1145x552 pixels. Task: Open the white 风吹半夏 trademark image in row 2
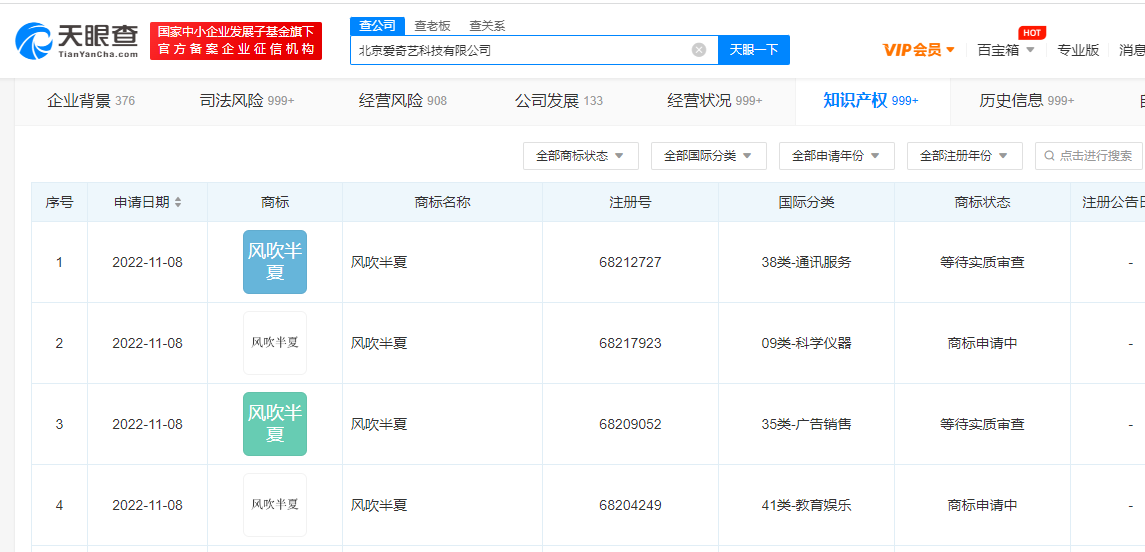coord(275,343)
